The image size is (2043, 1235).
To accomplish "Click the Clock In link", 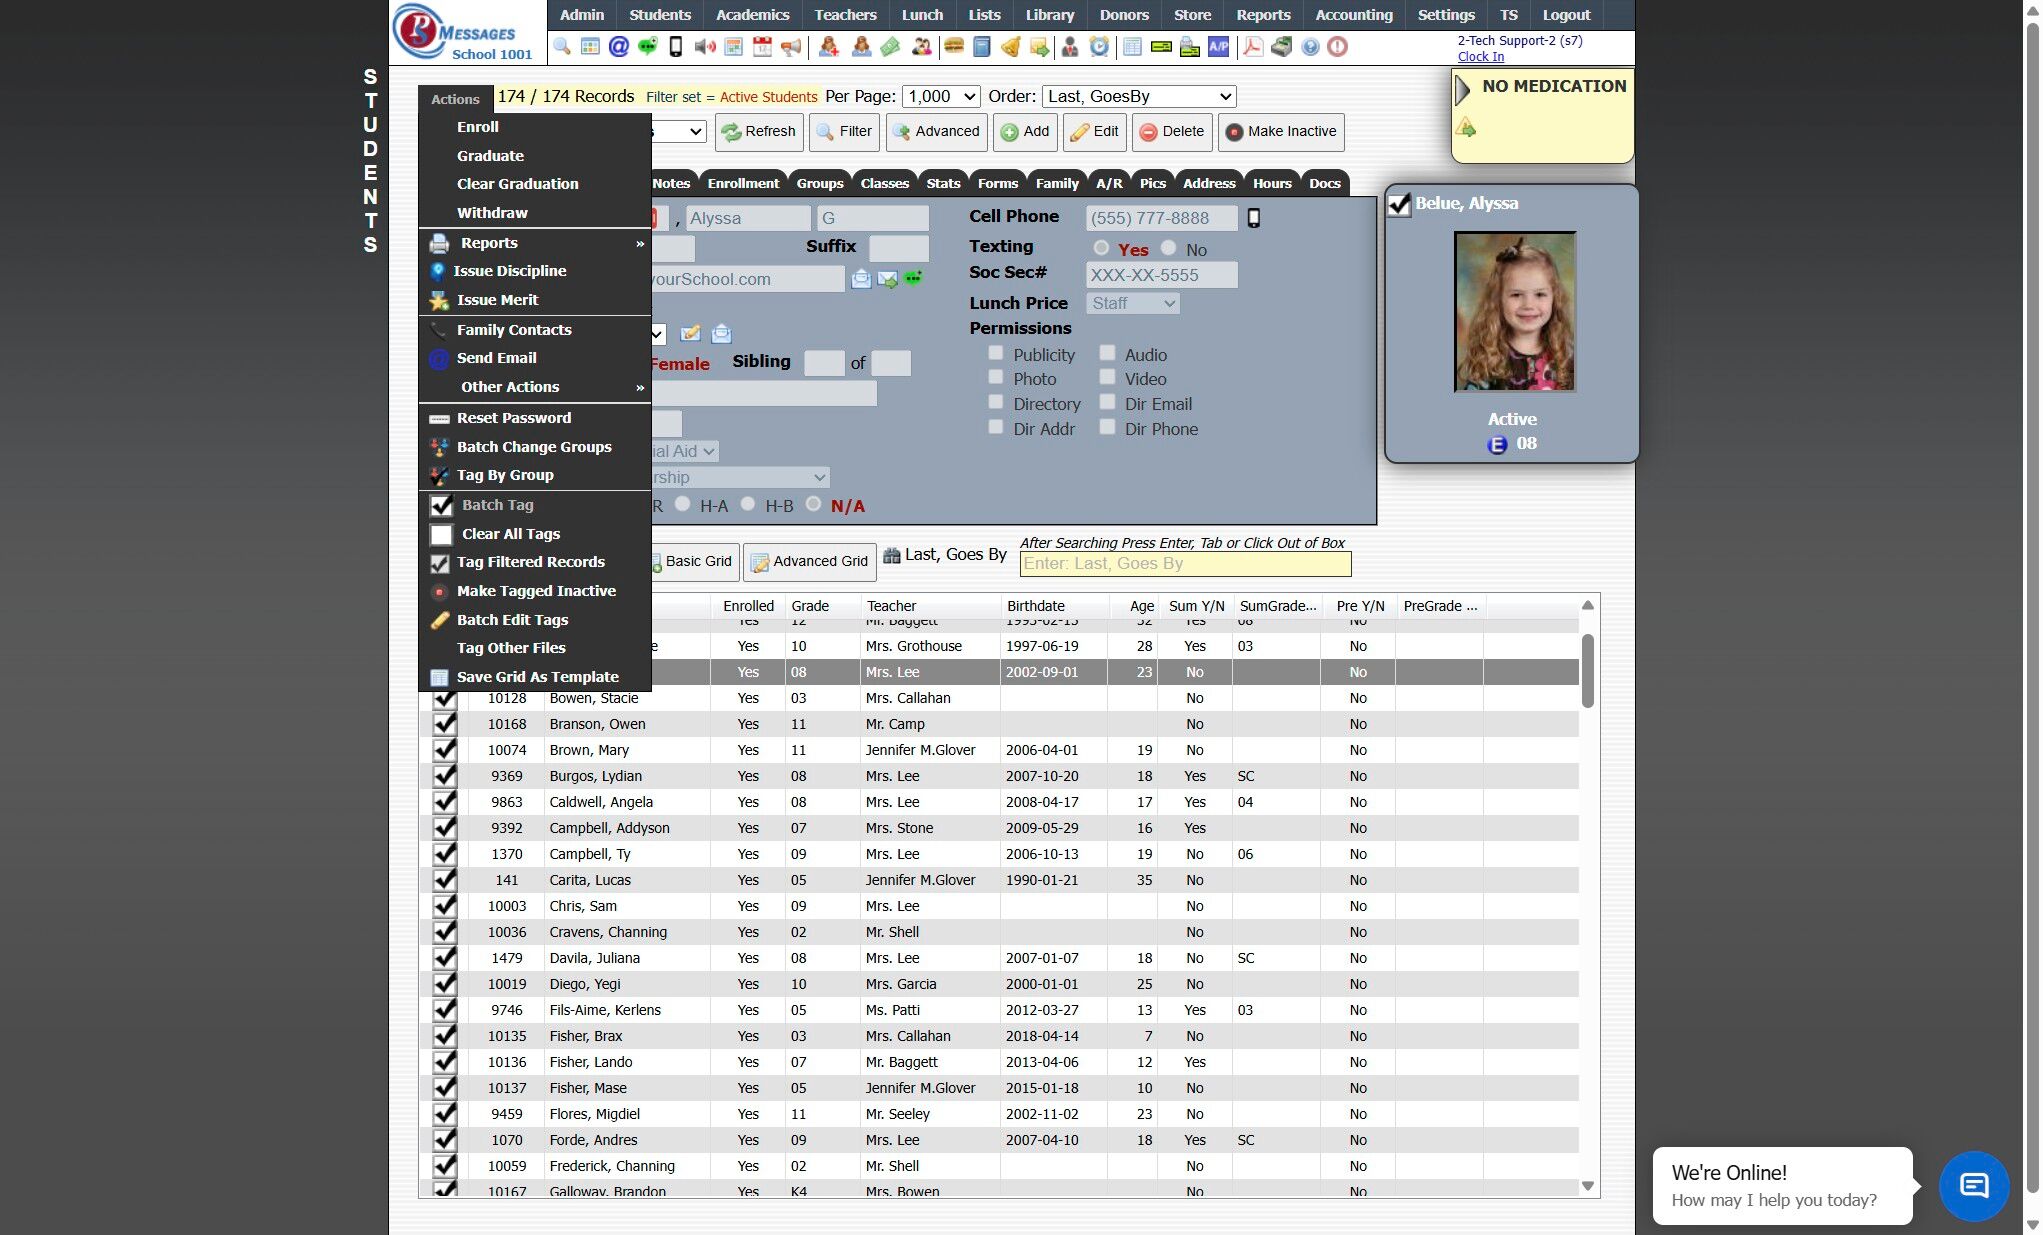I will pyautogui.click(x=1480, y=56).
